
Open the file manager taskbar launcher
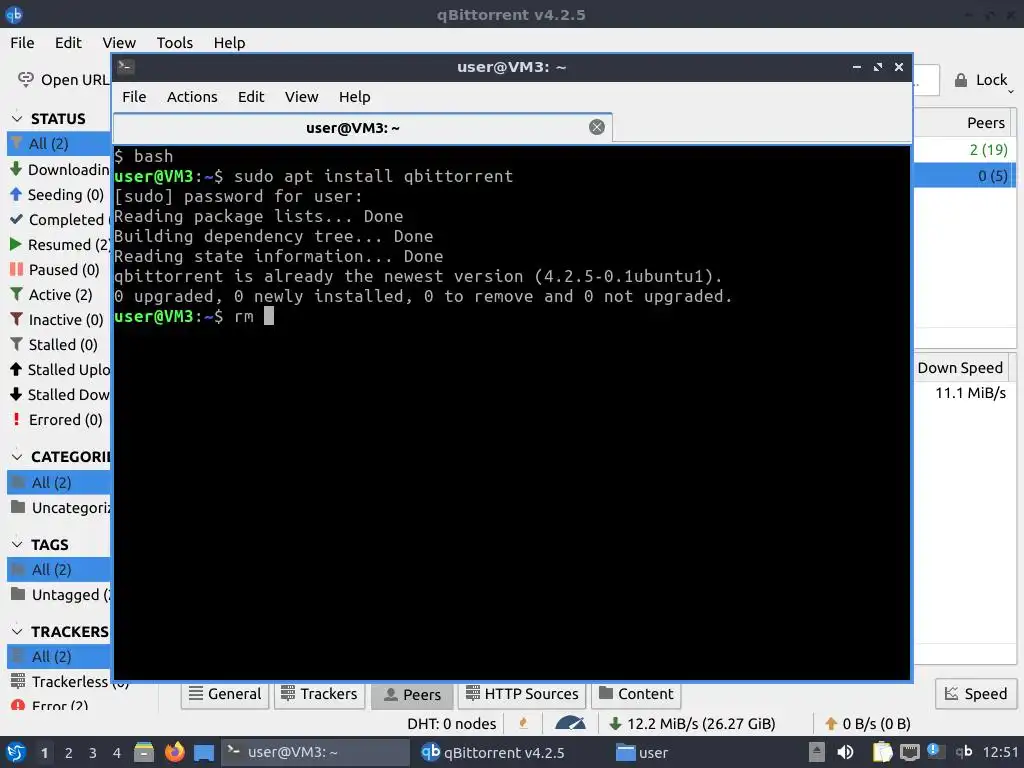tap(144, 752)
